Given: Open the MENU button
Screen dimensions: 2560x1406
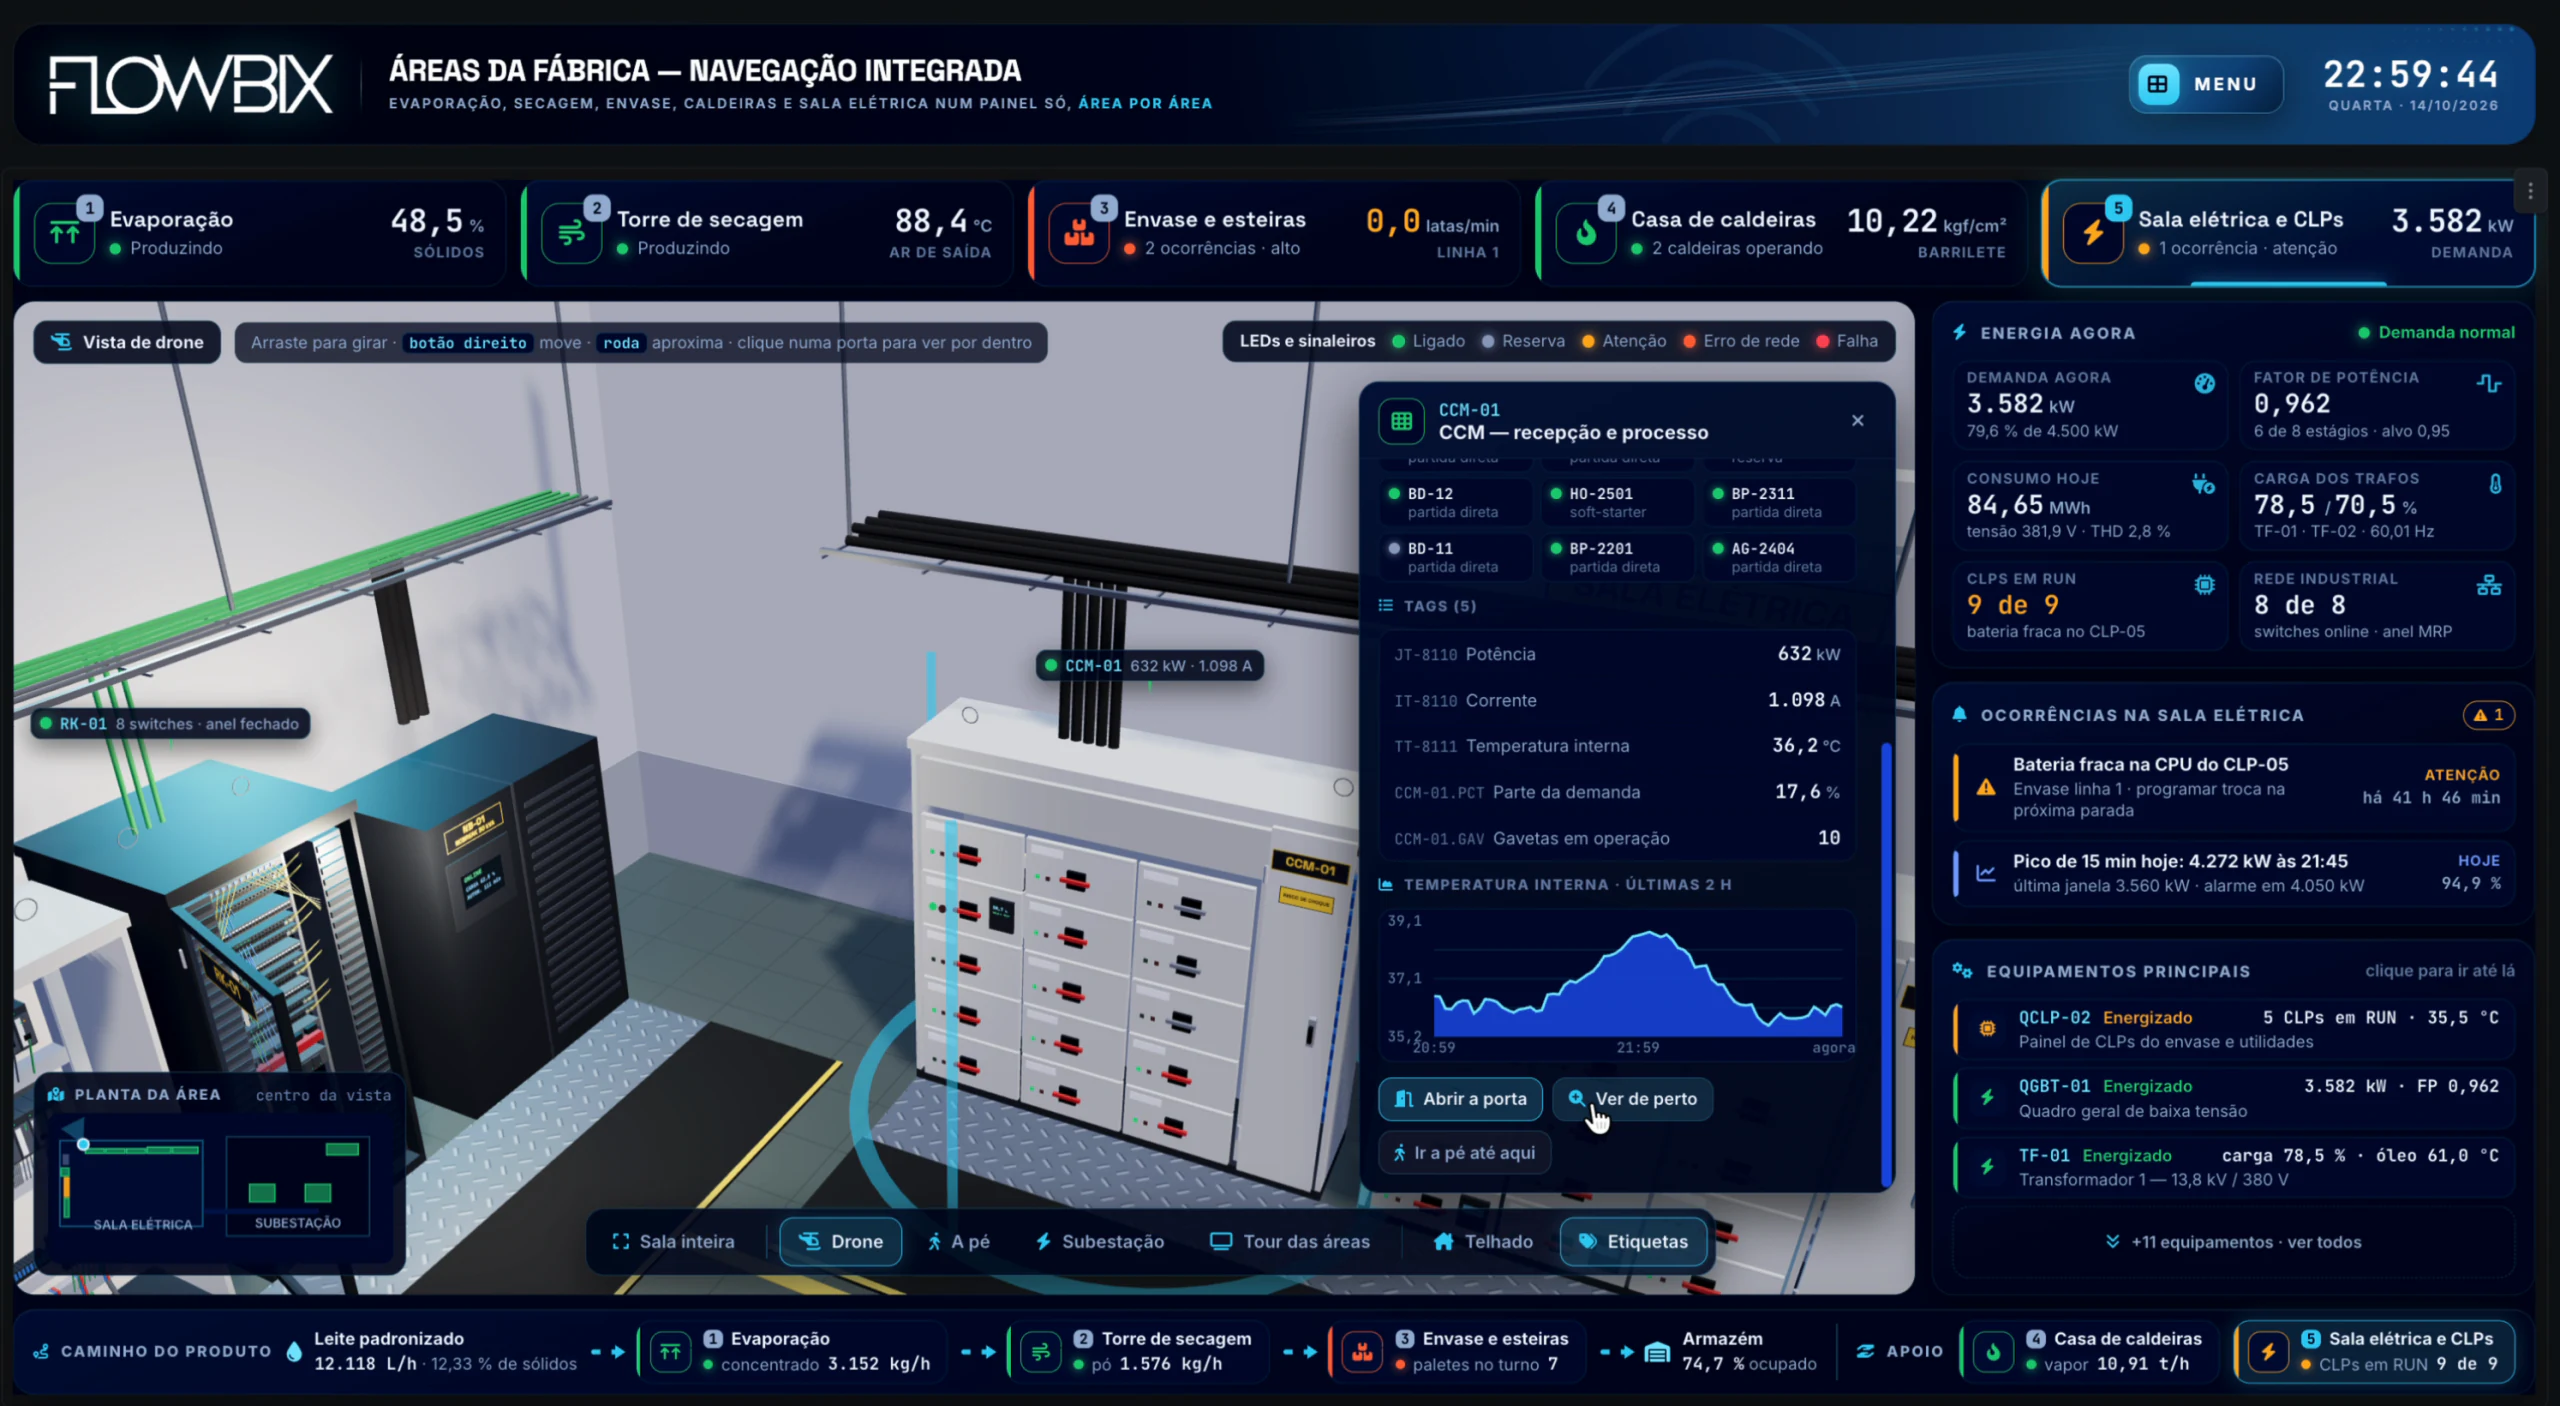Looking at the screenshot, I should click(2205, 84).
